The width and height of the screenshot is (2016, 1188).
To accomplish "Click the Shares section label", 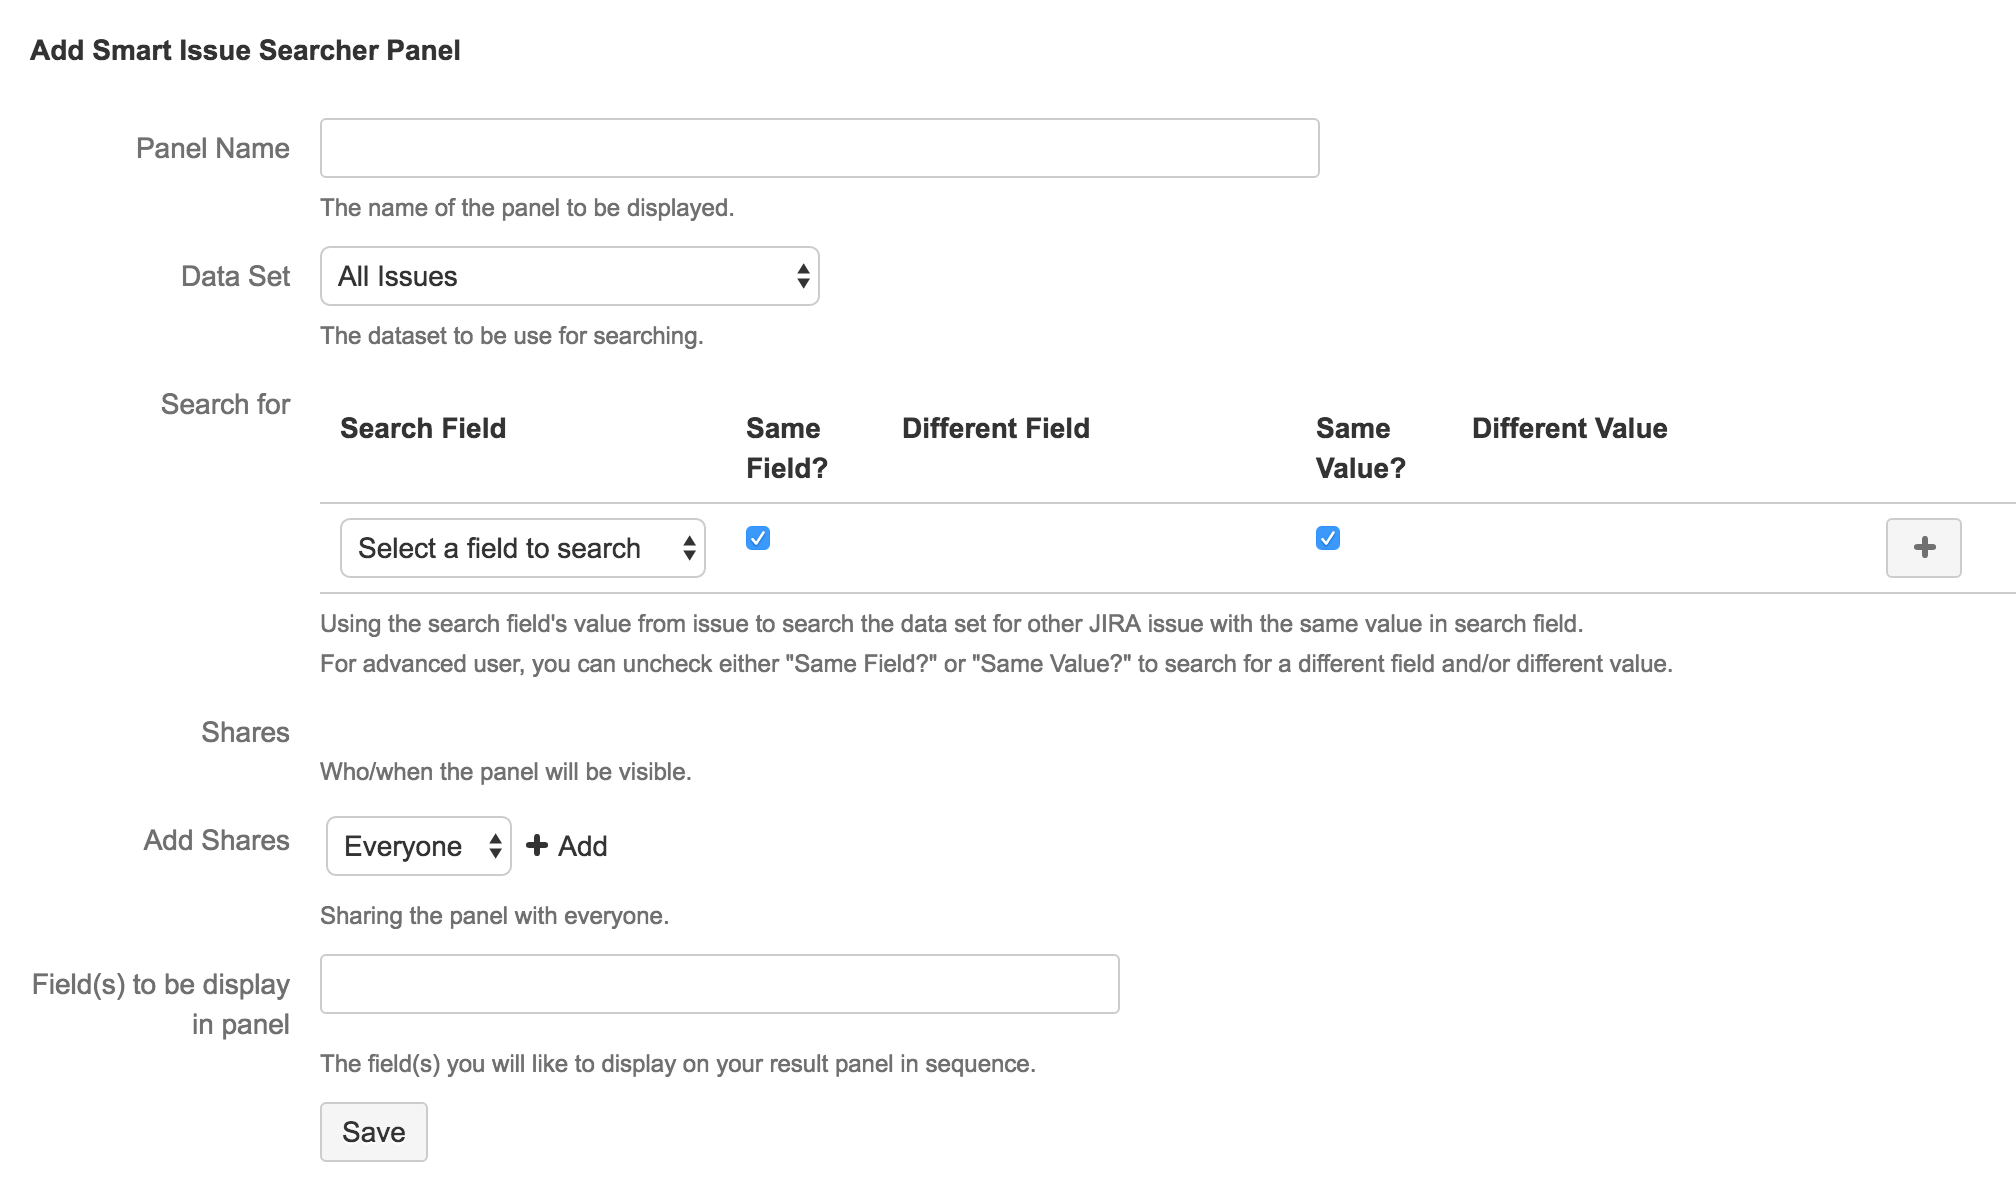I will click(x=245, y=732).
